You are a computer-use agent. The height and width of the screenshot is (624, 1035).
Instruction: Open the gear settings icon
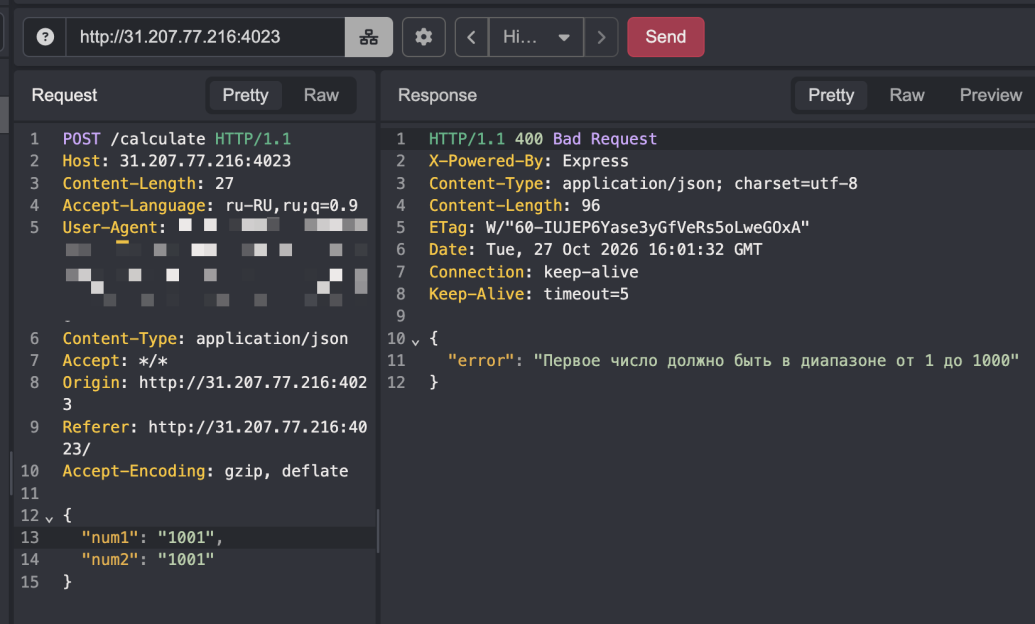(x=424, y=37)
